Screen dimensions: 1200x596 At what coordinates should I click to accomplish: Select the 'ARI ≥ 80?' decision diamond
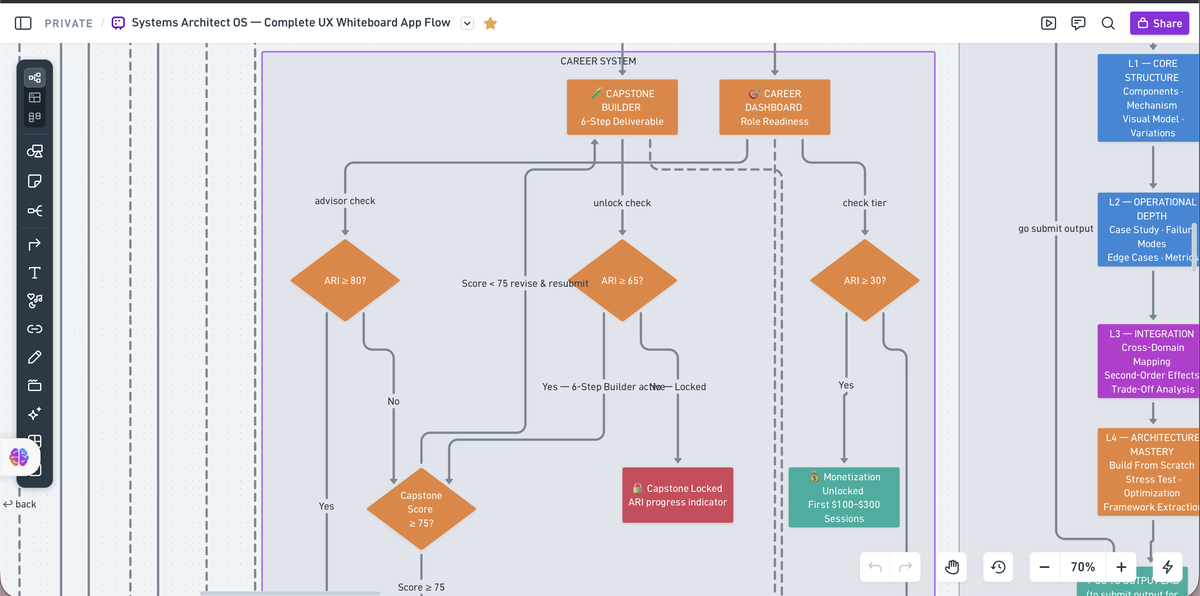[x=345, y=280]
